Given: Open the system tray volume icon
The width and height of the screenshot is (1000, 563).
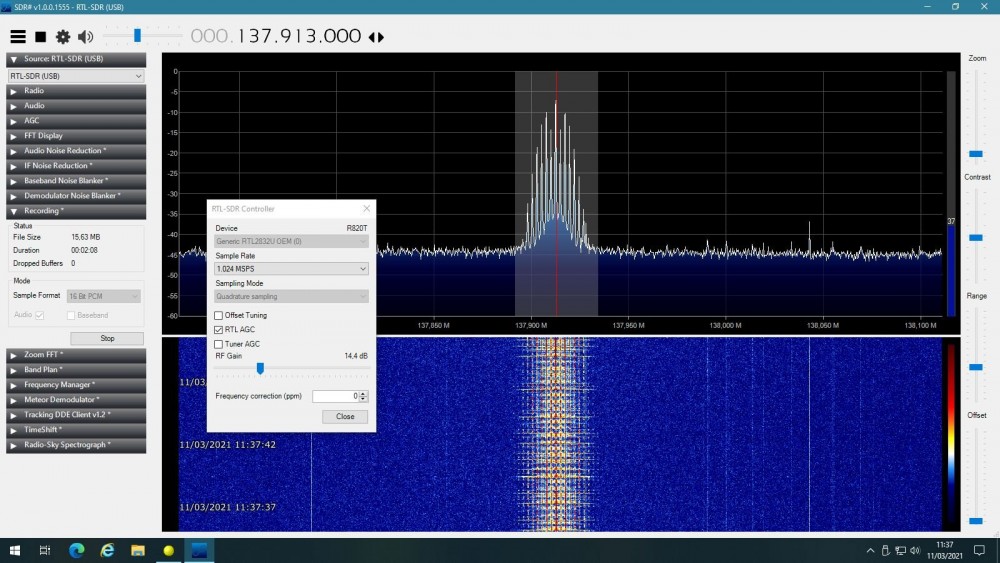Looking at the screenshot, I should (x=915, y=551).
